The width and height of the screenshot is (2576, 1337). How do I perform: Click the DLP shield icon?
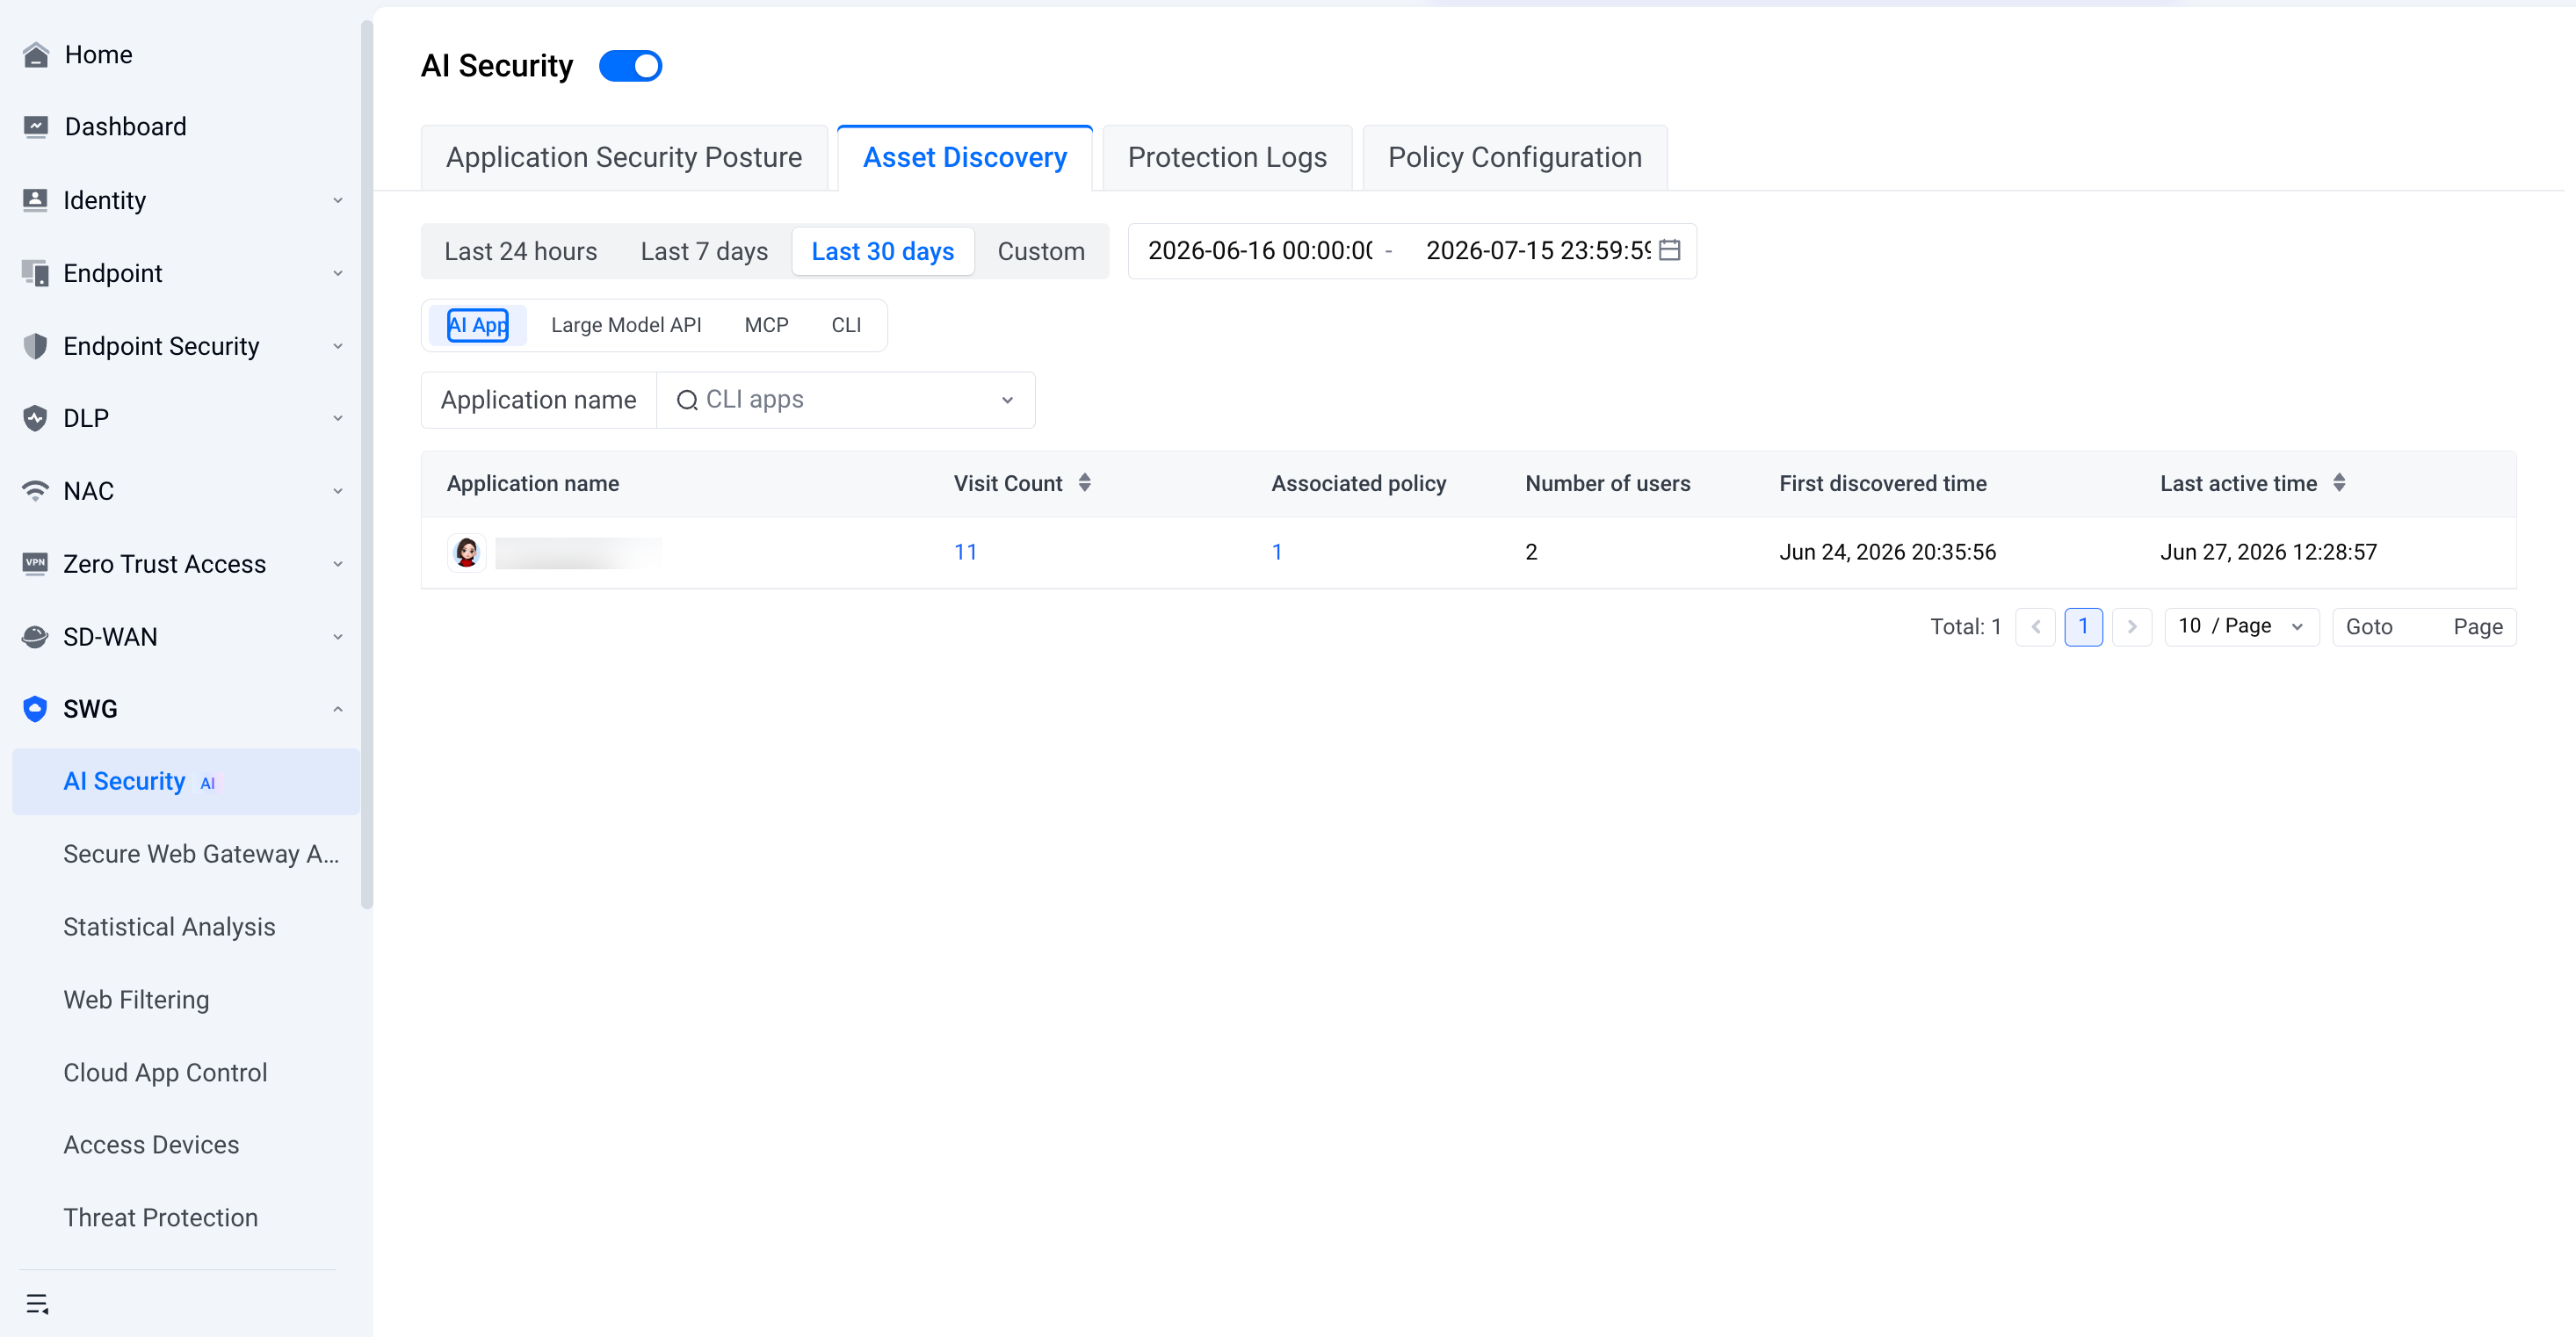(x=36, y=418)
